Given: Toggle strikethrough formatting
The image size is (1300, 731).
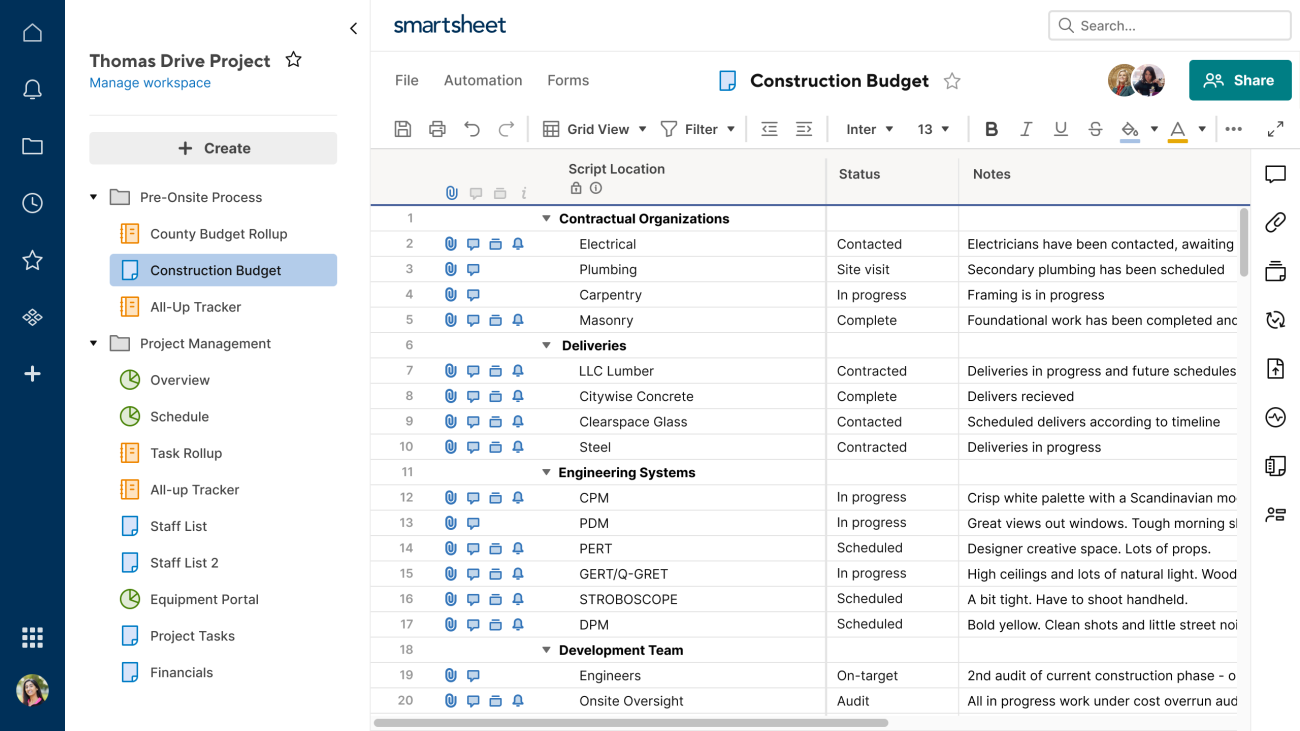Looking at the screenshot, I should pyautogui.click(x=1095, y=129).
